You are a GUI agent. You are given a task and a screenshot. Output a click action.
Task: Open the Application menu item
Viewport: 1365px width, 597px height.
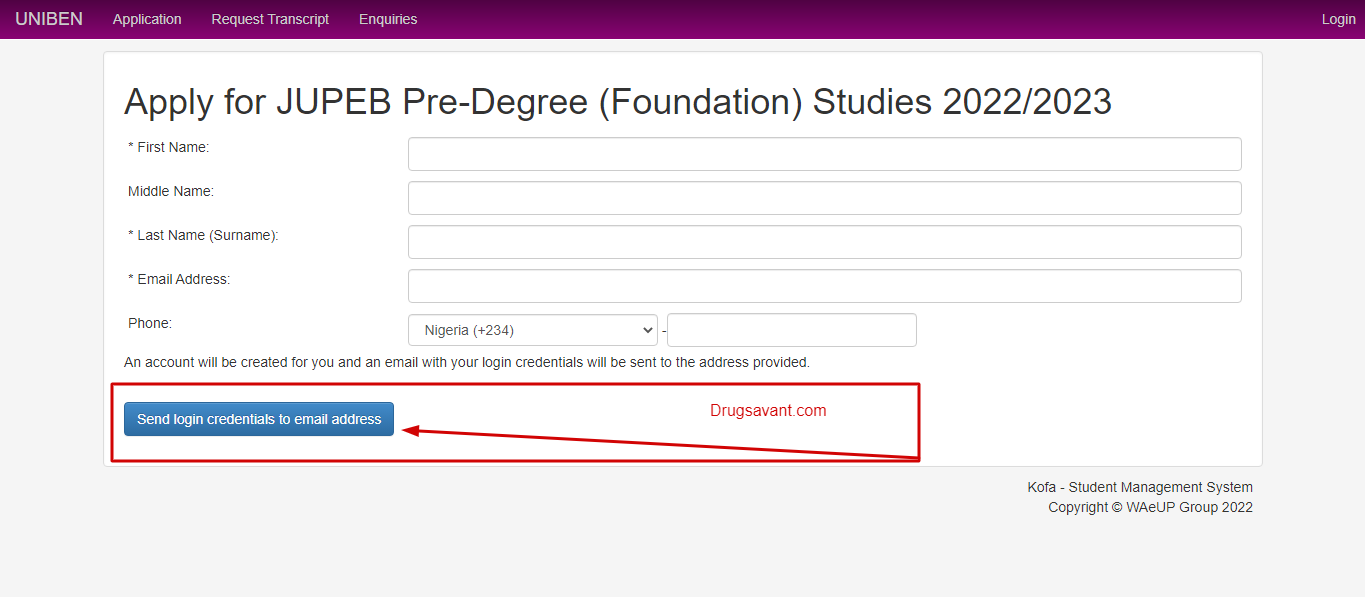click(146, 19)
